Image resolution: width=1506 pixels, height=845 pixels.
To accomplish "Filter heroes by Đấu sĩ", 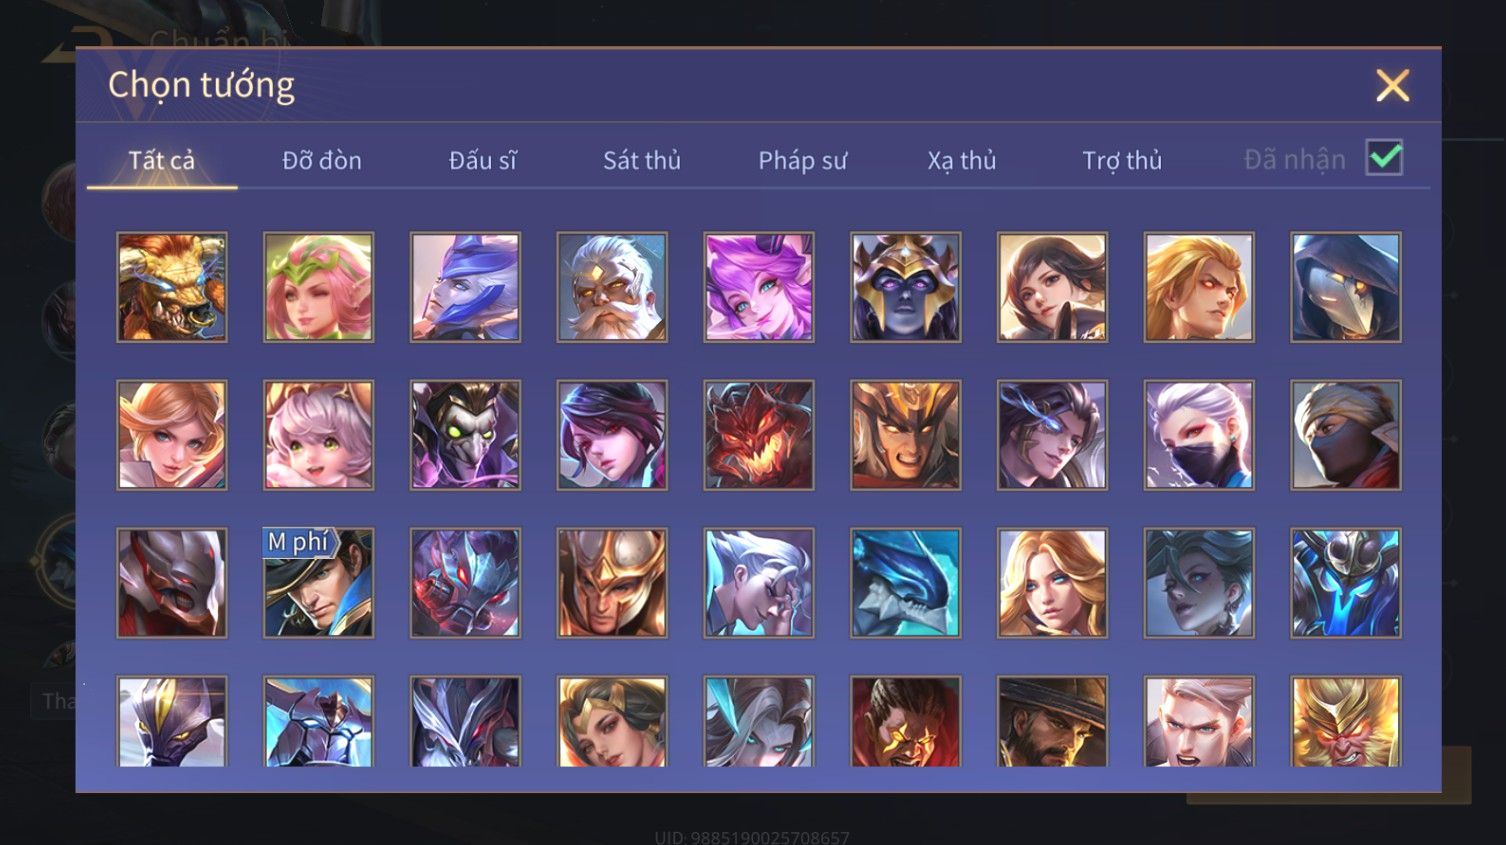I will click(483, 160).
